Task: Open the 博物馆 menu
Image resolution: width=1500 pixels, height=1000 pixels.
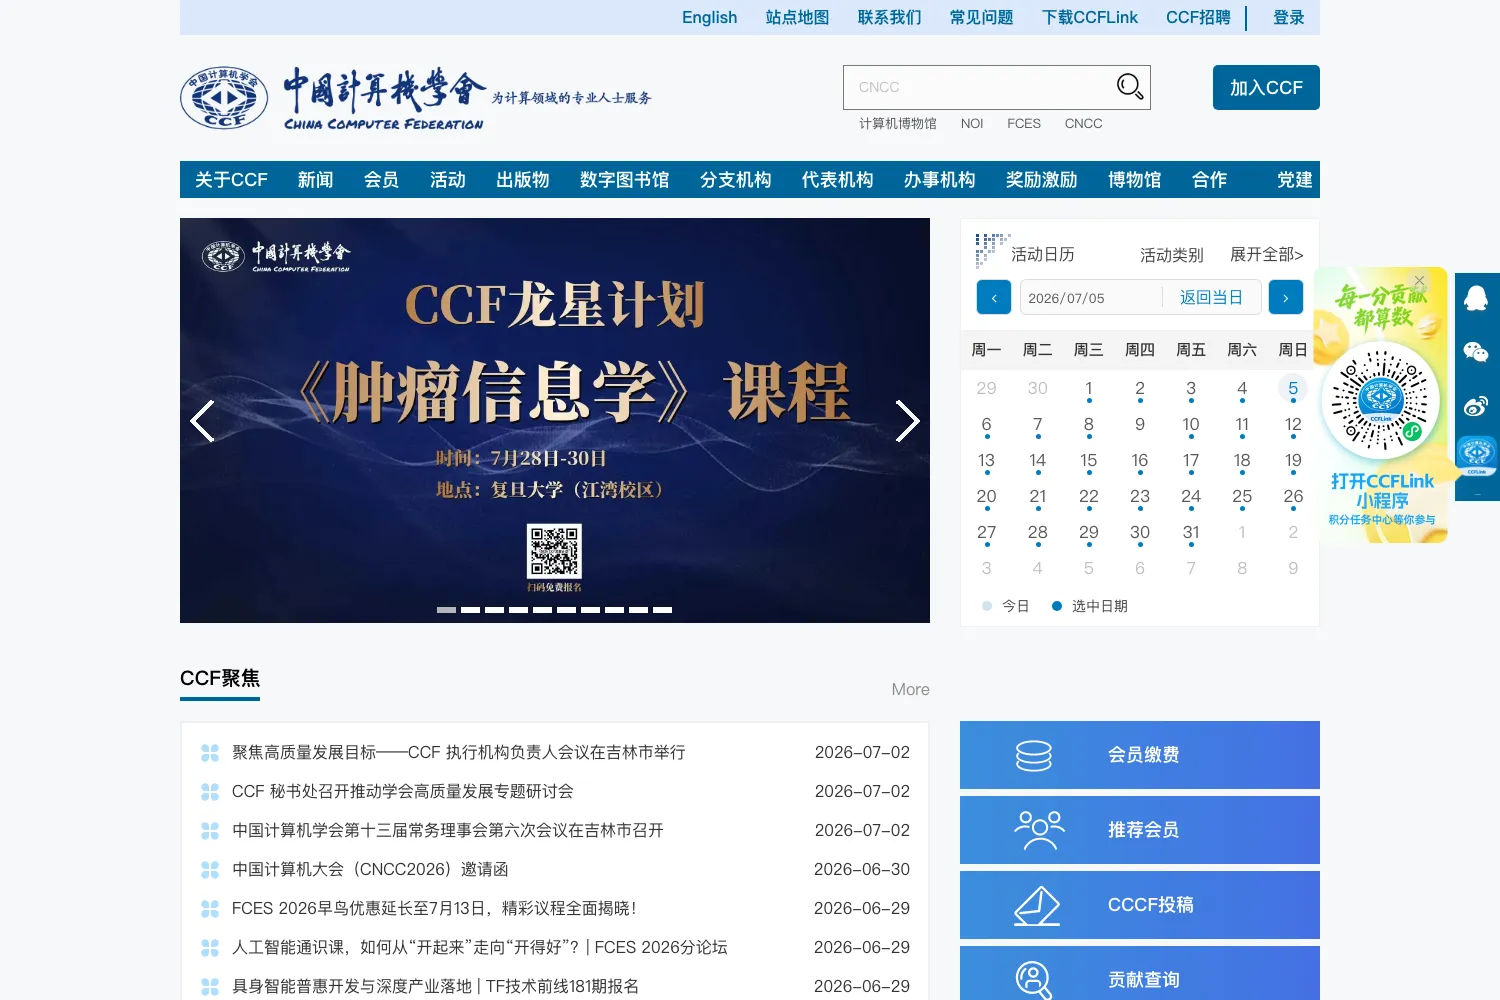Action: [1135, 180]
